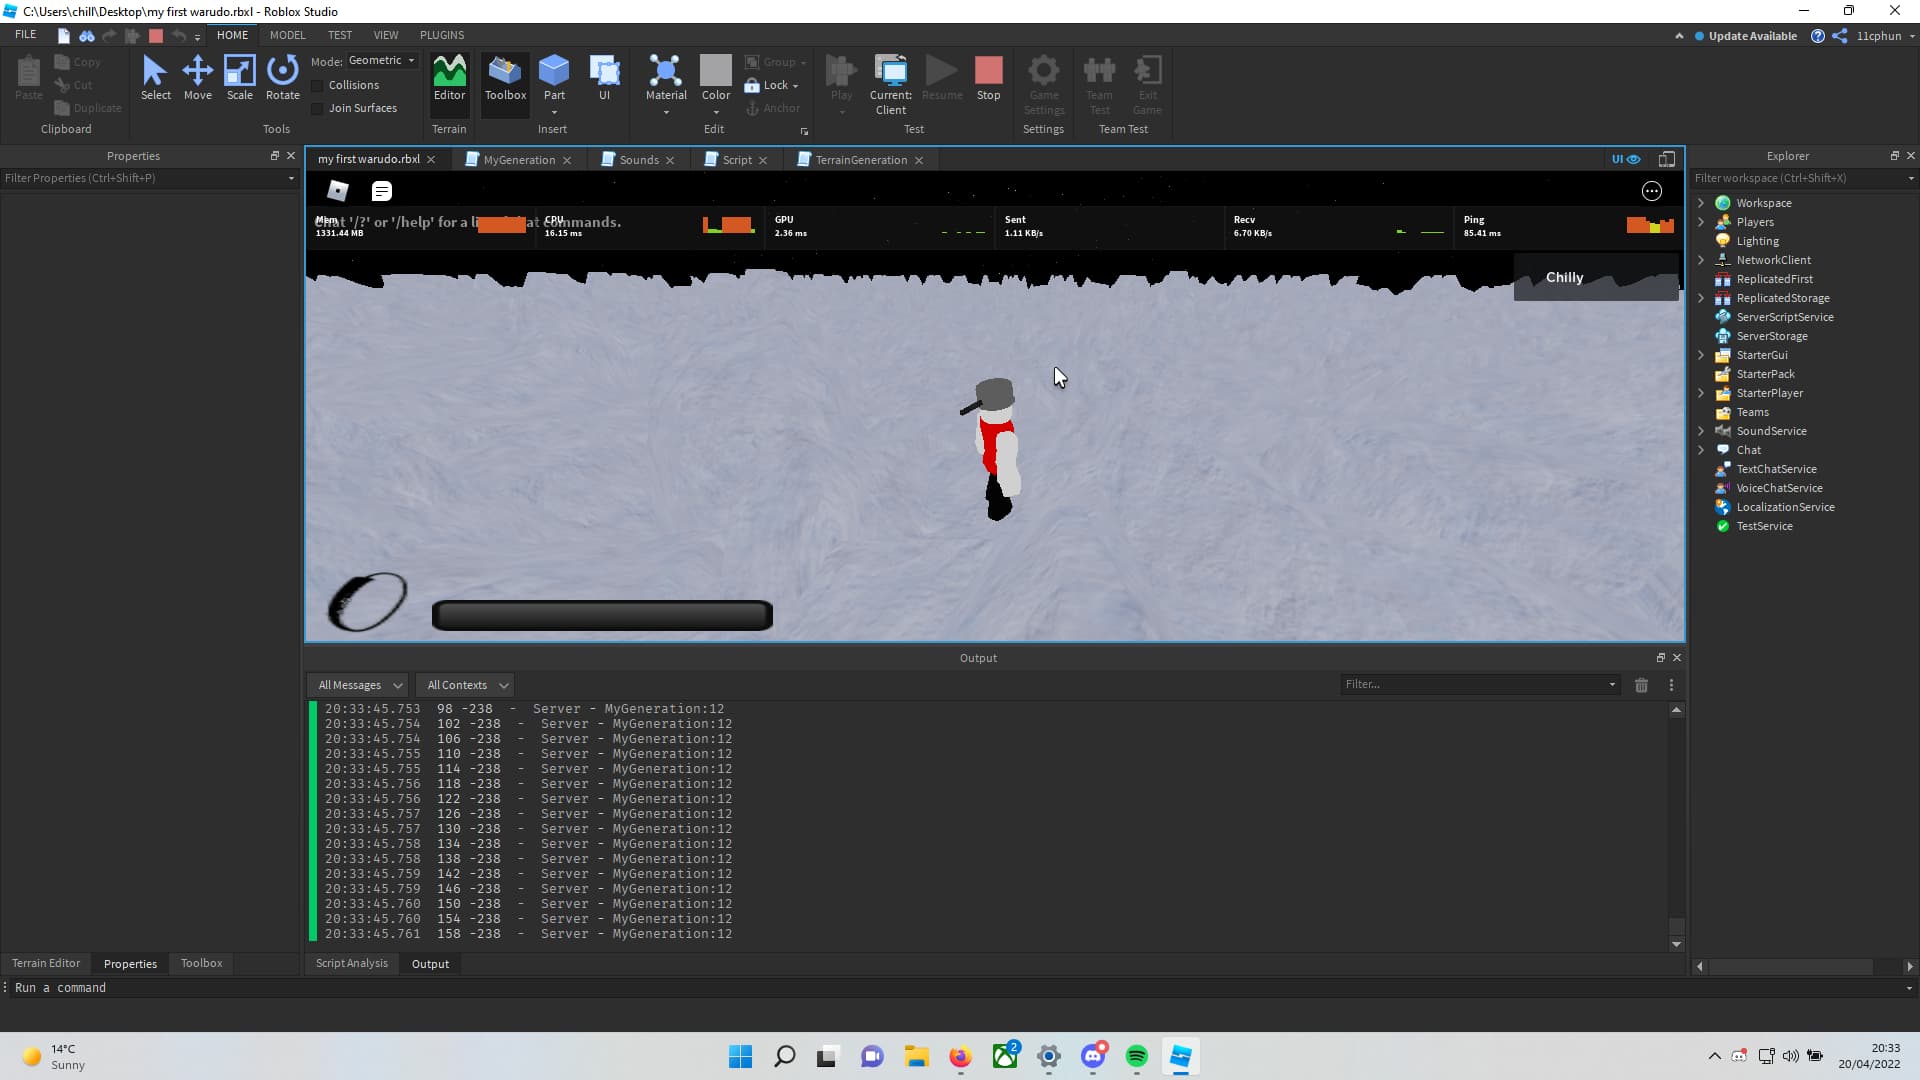Open the All Contexts dropdown
Image resolution: width=1920 pixels, height=1080 pixels.
pos(465,685)
